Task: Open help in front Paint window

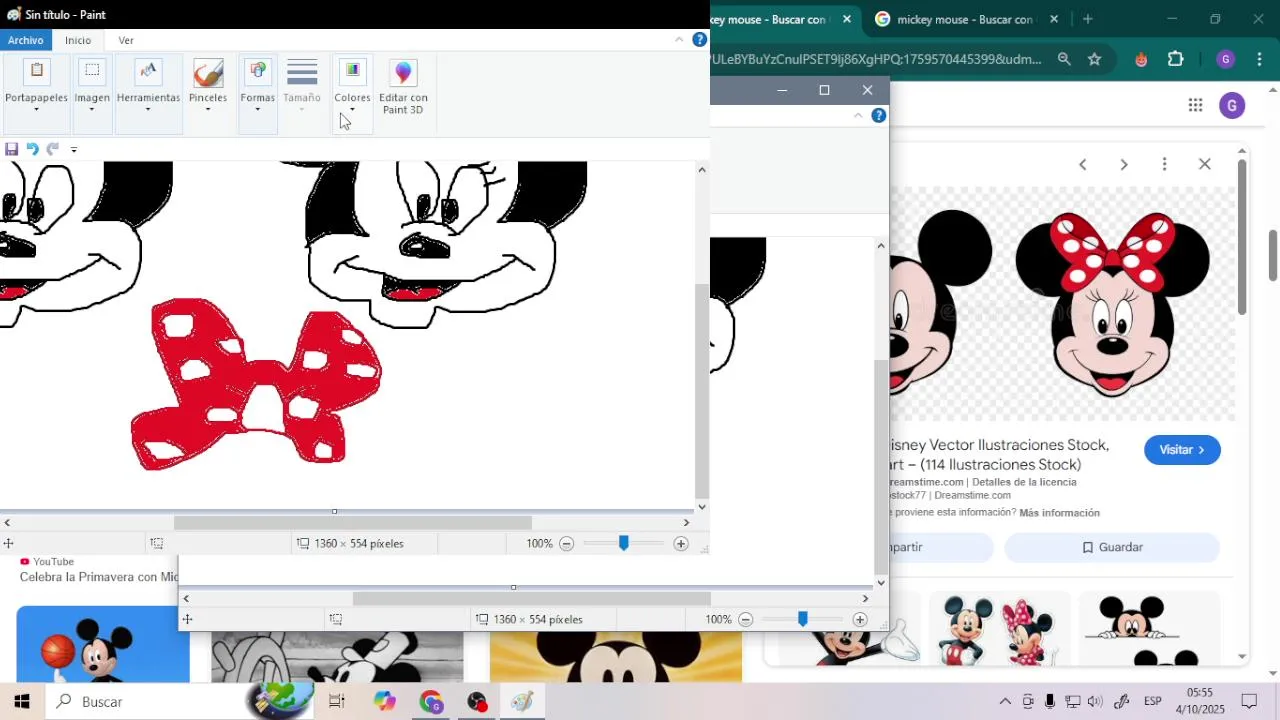Action: 700,40
